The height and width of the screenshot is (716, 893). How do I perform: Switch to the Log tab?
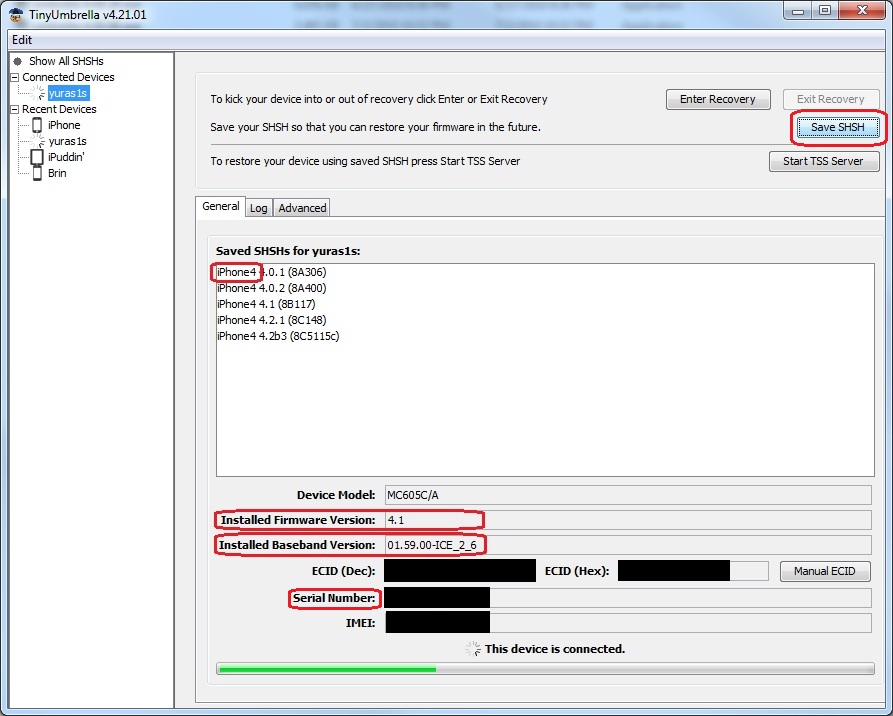[x=259, y=208]
